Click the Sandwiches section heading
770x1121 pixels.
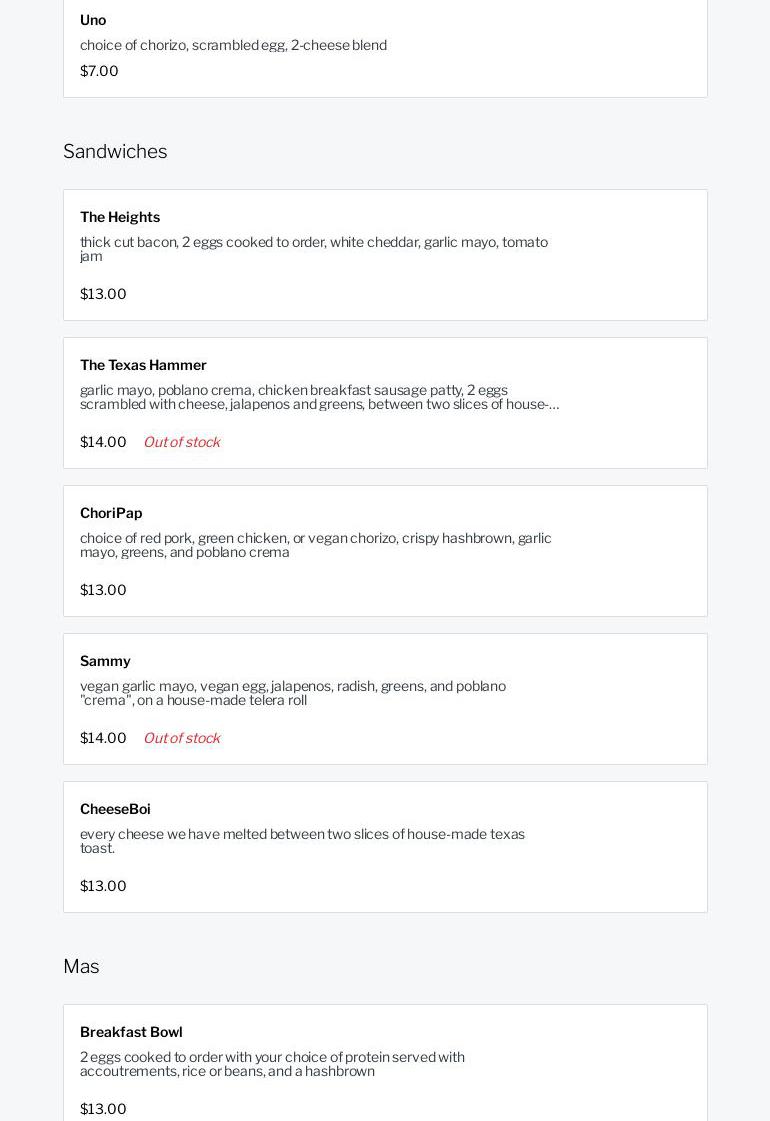point(115,151)
